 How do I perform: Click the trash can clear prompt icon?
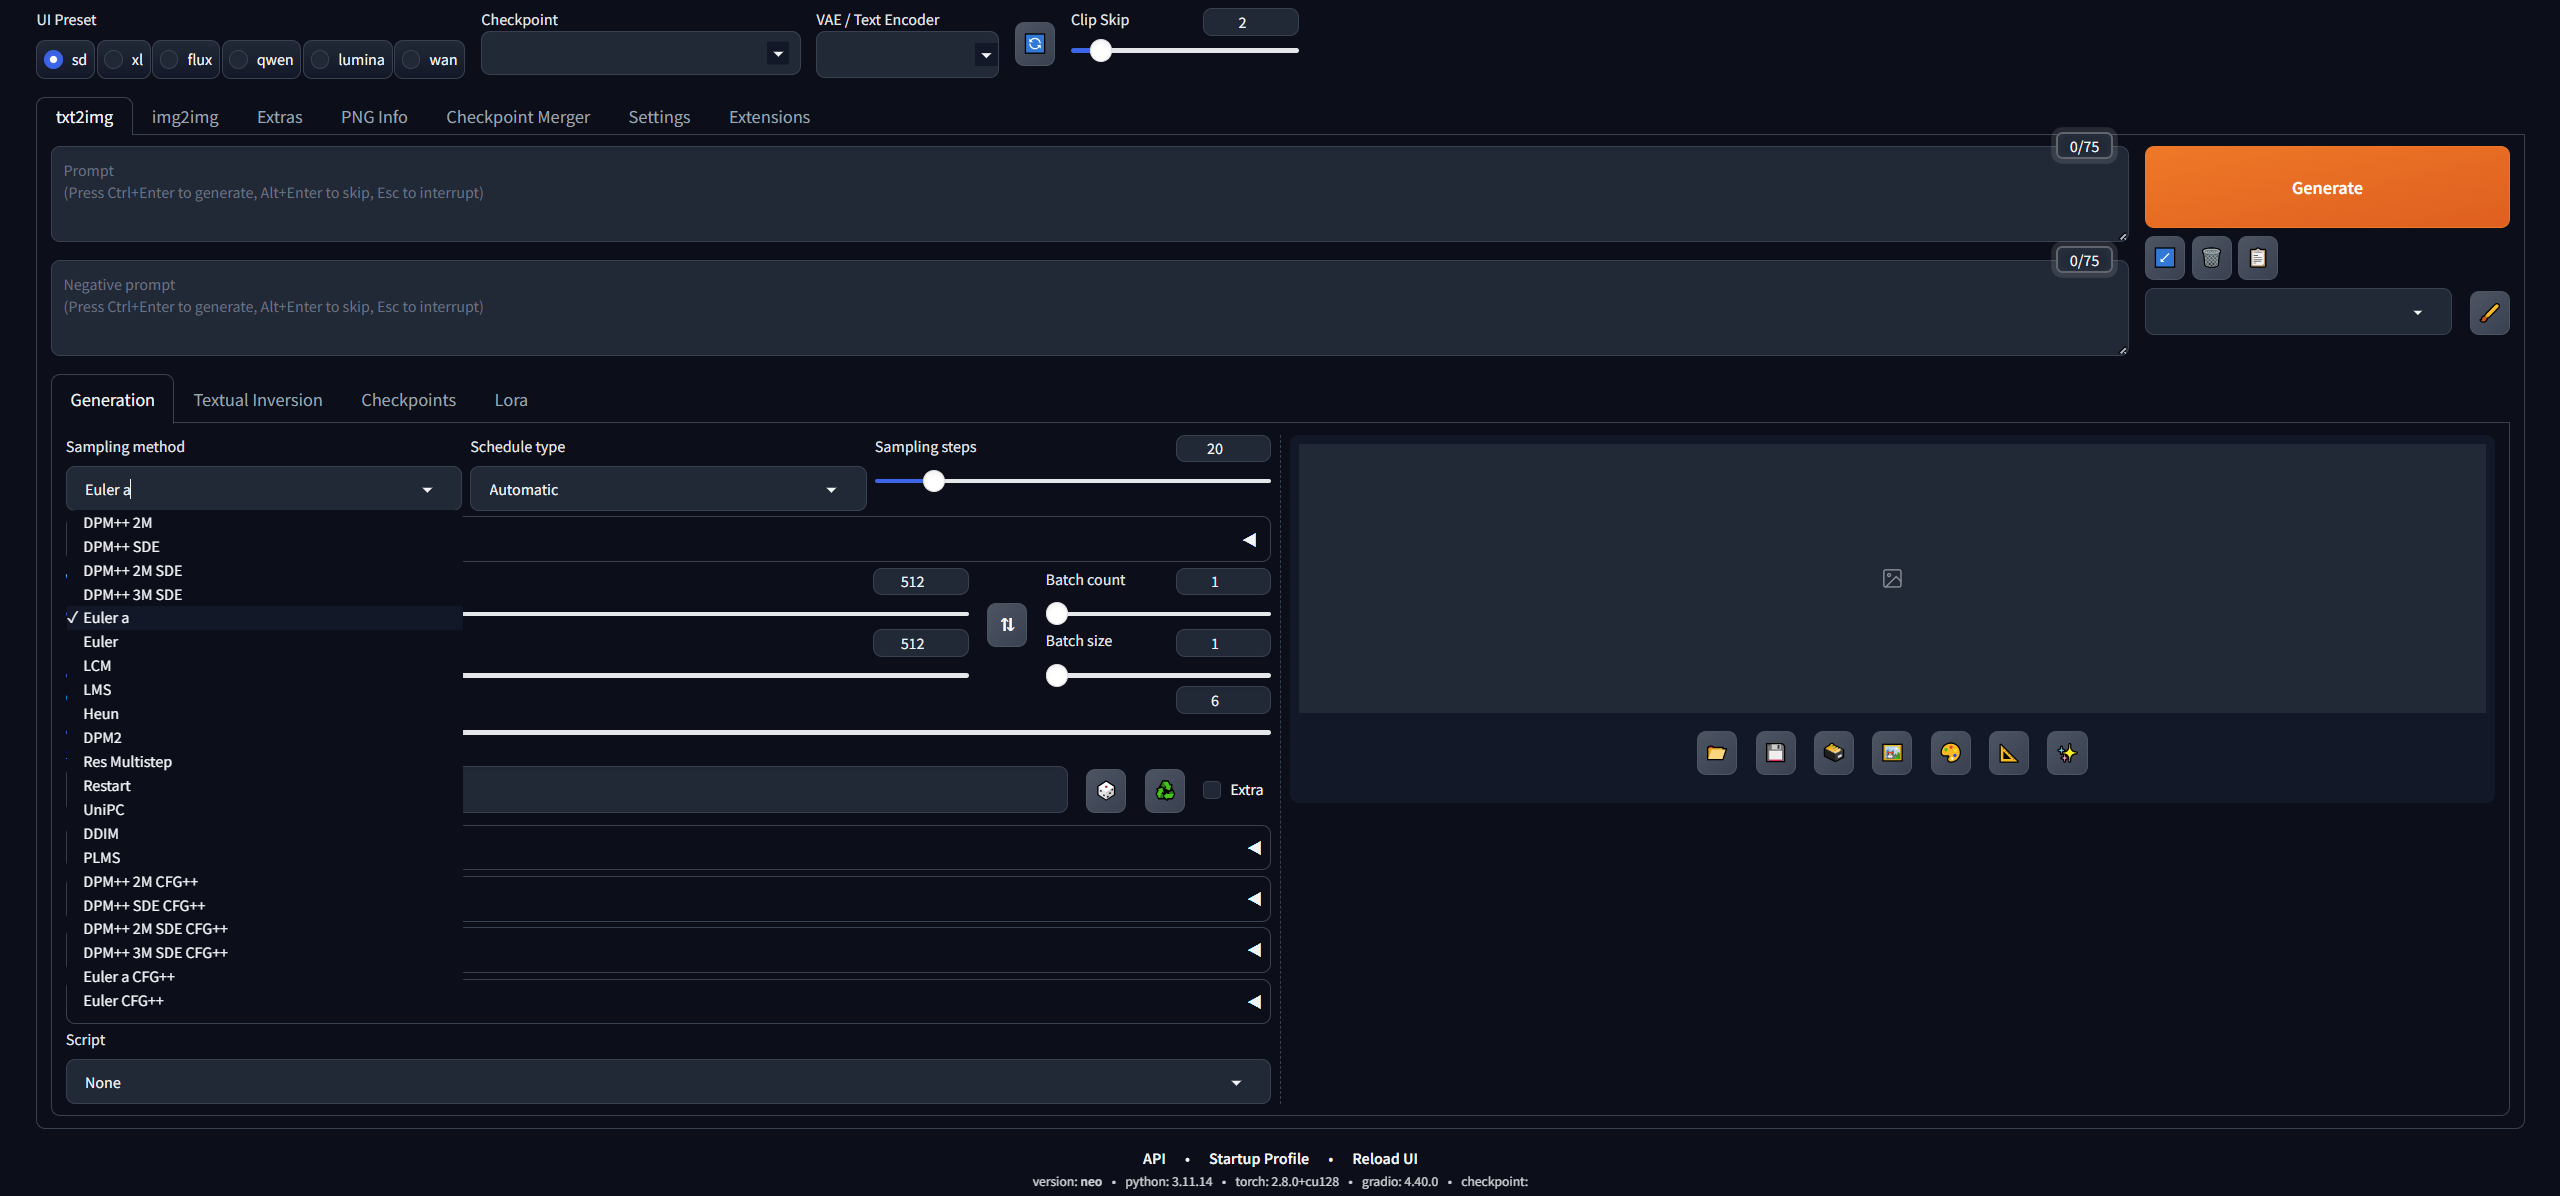pyautogui.click(x=2211, y=258)
